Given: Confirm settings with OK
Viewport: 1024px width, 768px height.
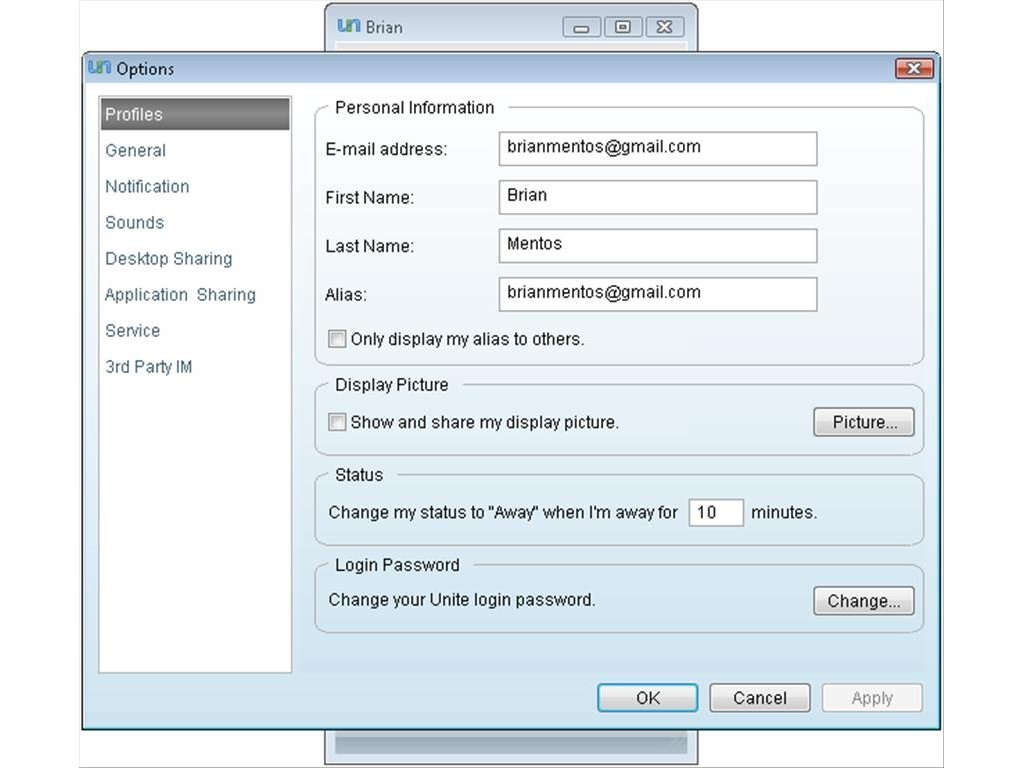Looking at the screenshot, I should (647, 698).
